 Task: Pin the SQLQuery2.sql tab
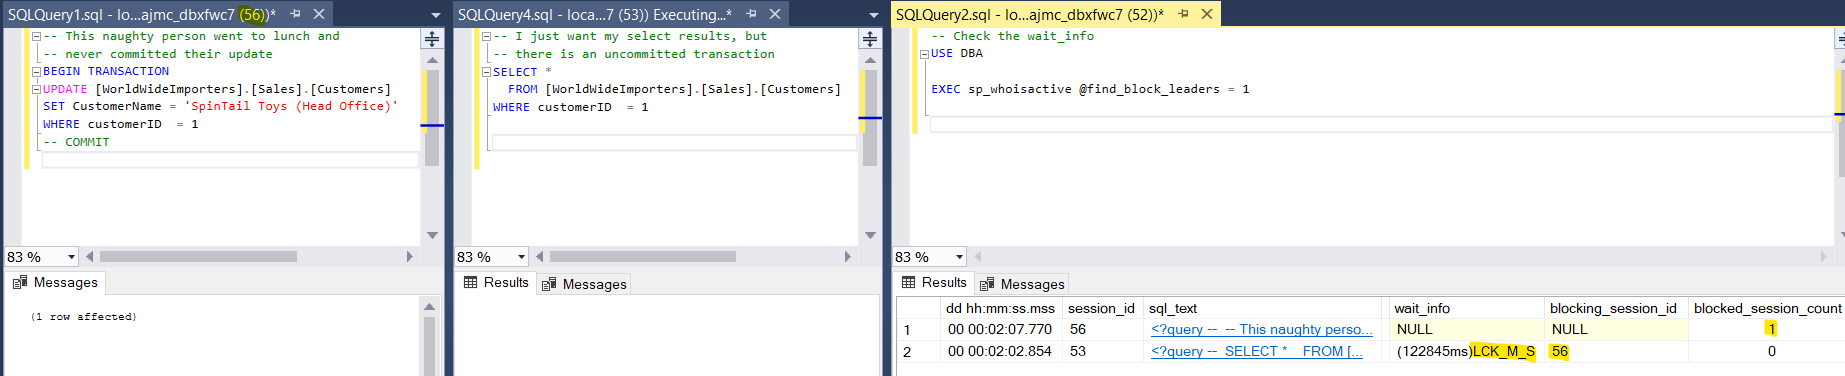pos(1183,14)
